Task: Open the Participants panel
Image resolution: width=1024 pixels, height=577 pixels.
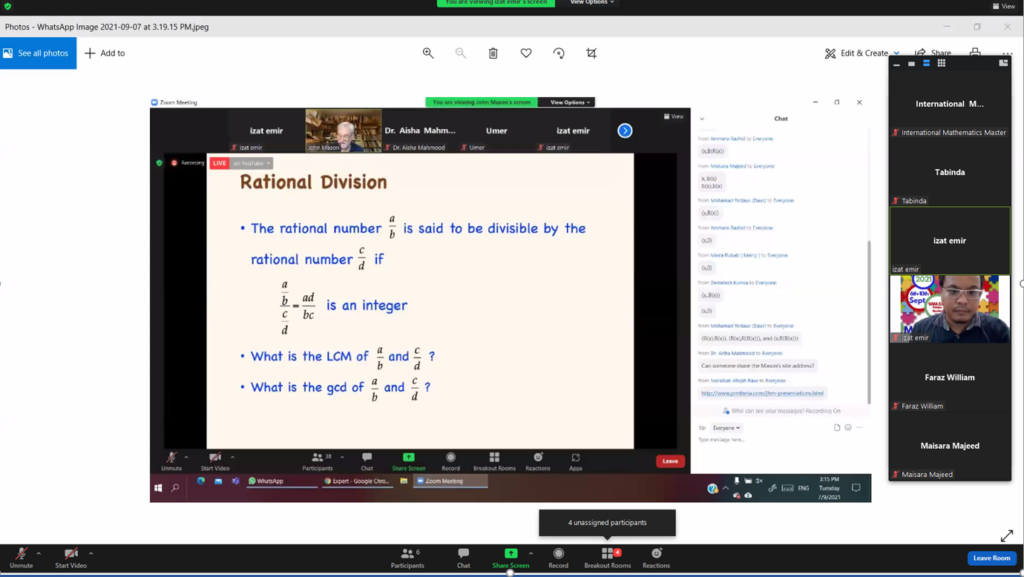Action: tap(408, 557)
